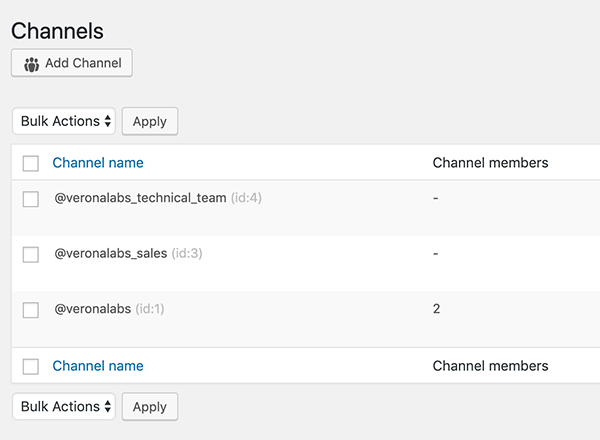Expand the bottom Bulk Actions dropdown
The image size is (600, 440).
[64, 407]
